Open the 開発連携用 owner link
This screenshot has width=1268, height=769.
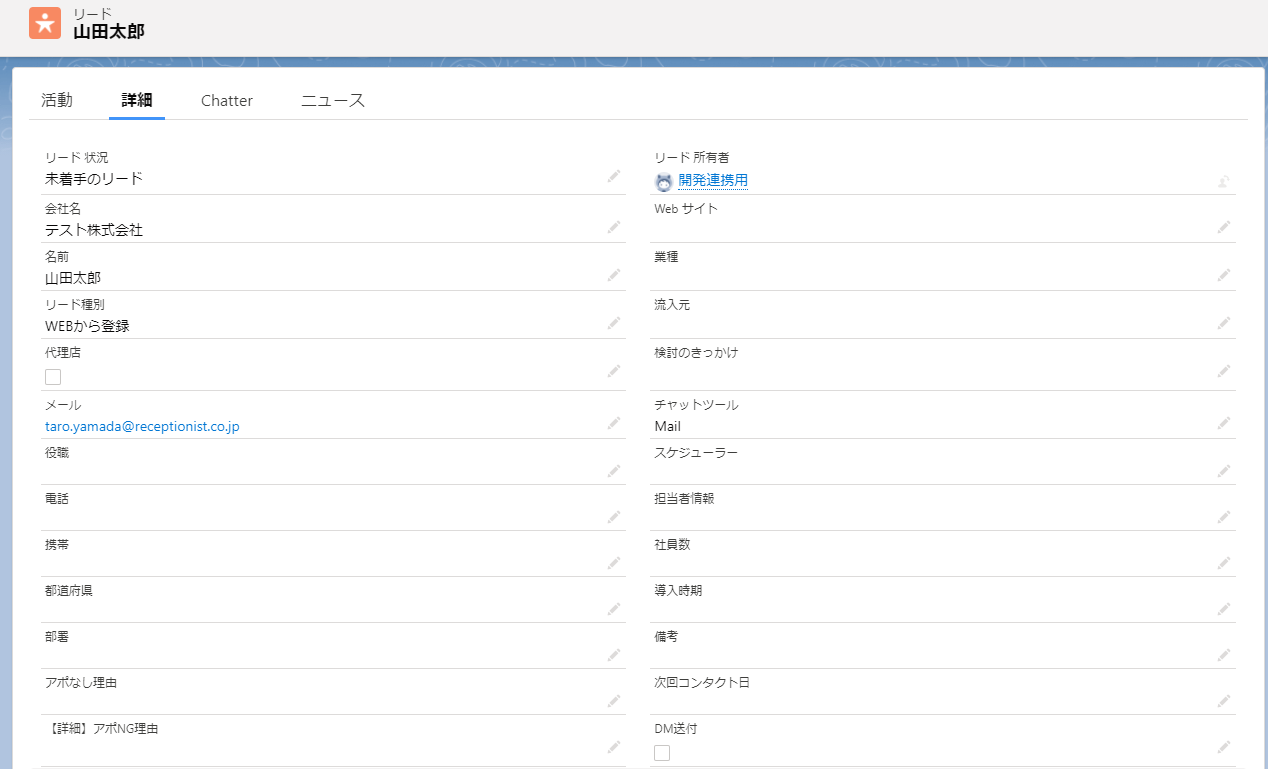click(x=713, y=181)
